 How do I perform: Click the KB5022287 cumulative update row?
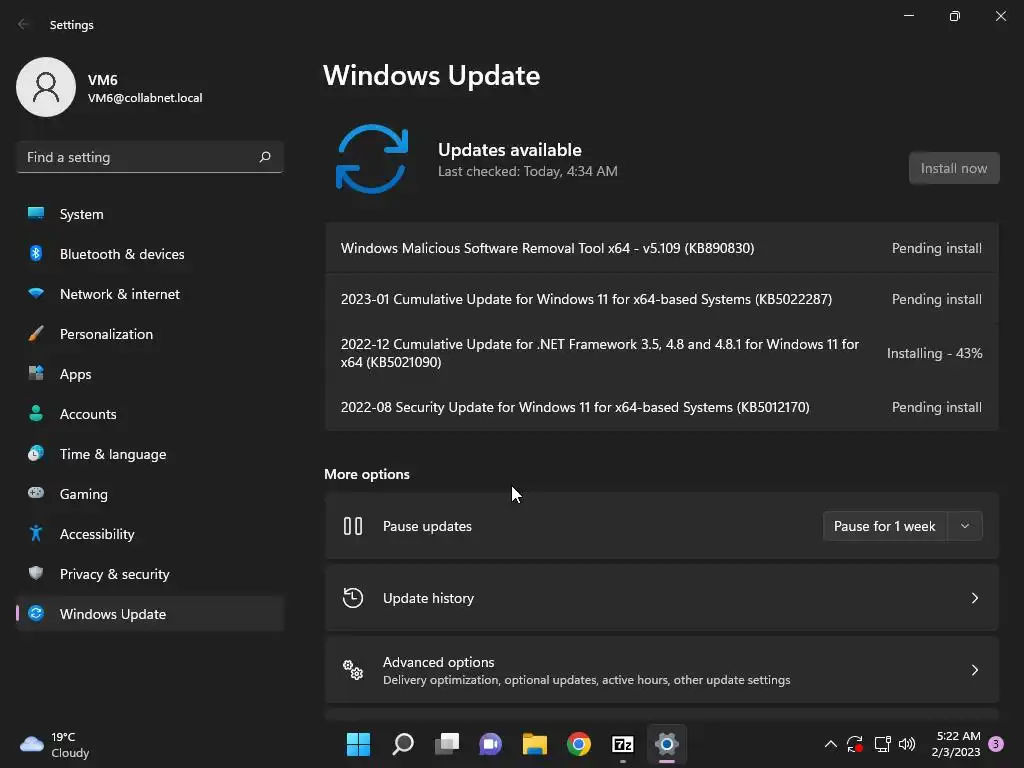[662, 298]
